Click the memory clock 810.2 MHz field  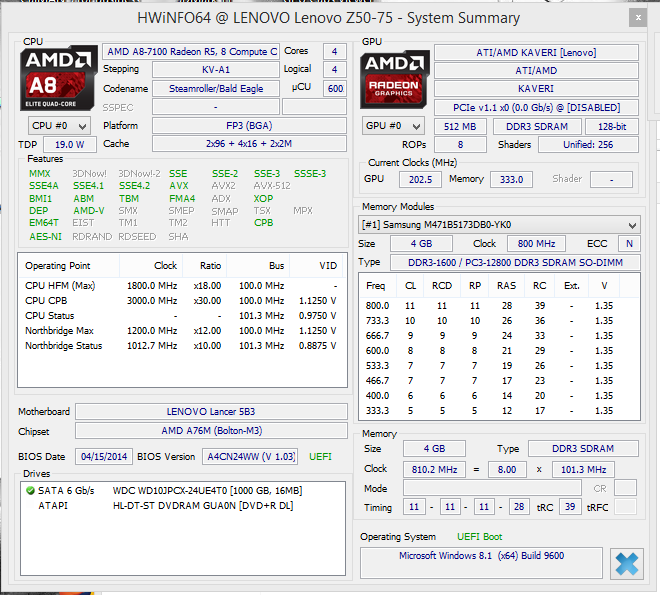[x=434, y=470]
